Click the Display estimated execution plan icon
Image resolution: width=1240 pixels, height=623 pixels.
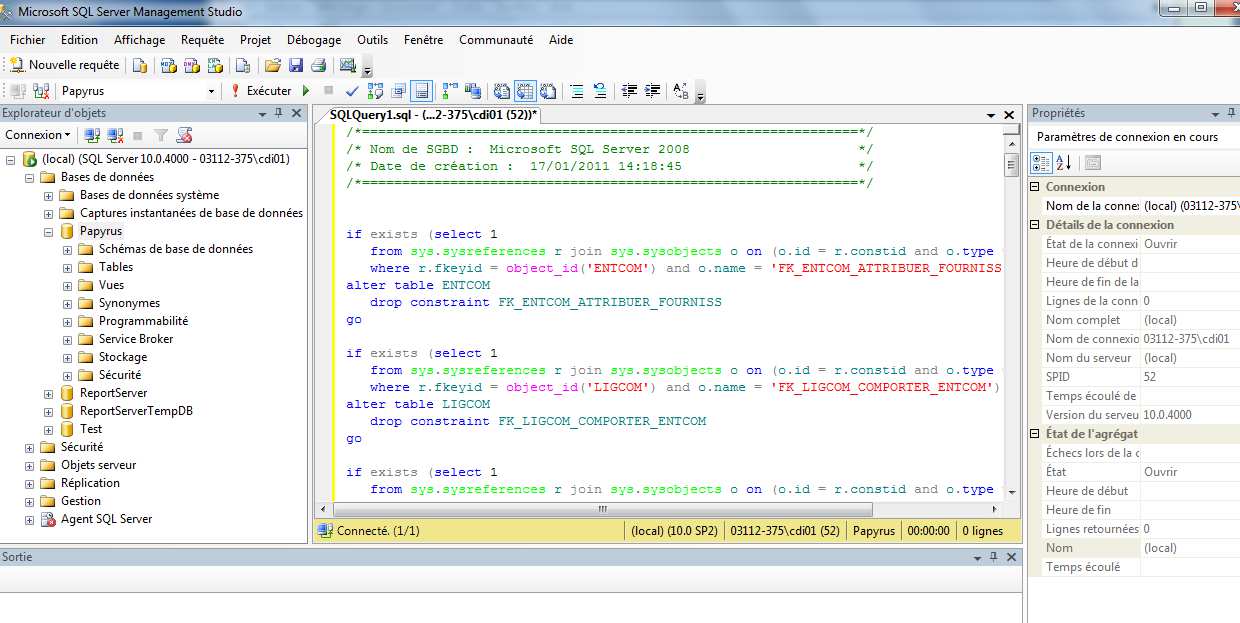coord(377,91)
